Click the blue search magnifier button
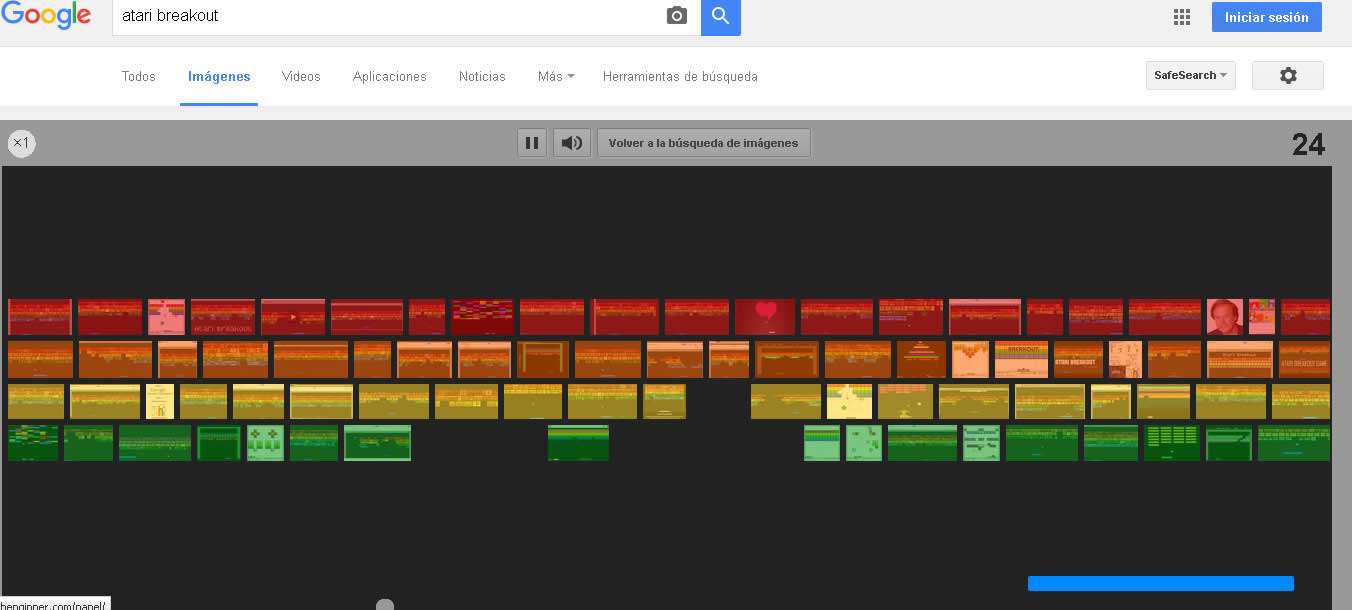Image resolution: width=1352 pixels, height=610 pixels. point(721,17)
